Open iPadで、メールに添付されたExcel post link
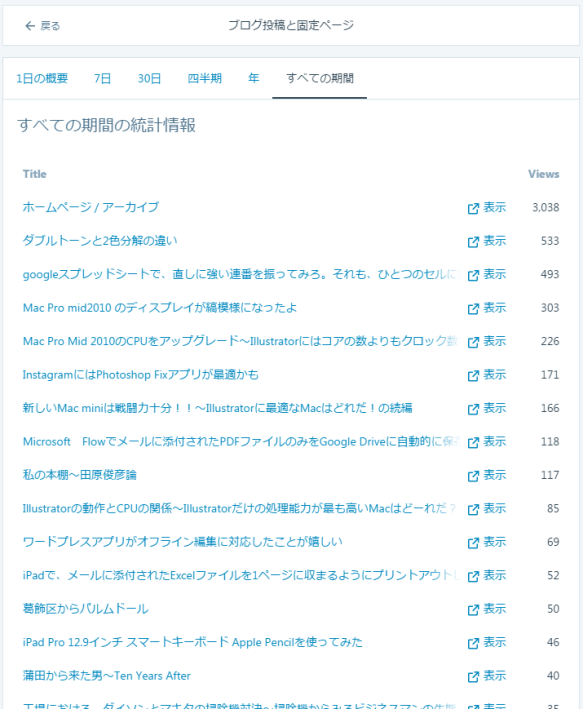583x709 pixels. [242, 575]
